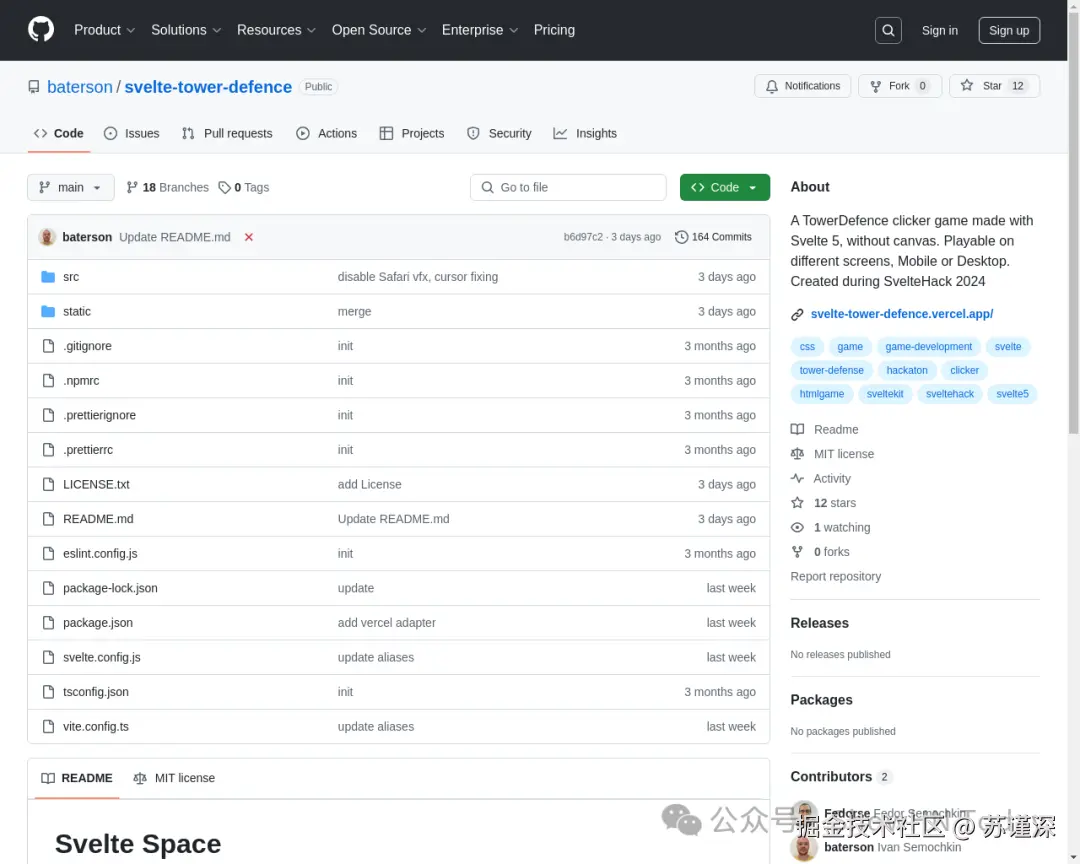The image size is (1080, 864).
Task: Click the baterson owner link
Action: tap(79, 87)
